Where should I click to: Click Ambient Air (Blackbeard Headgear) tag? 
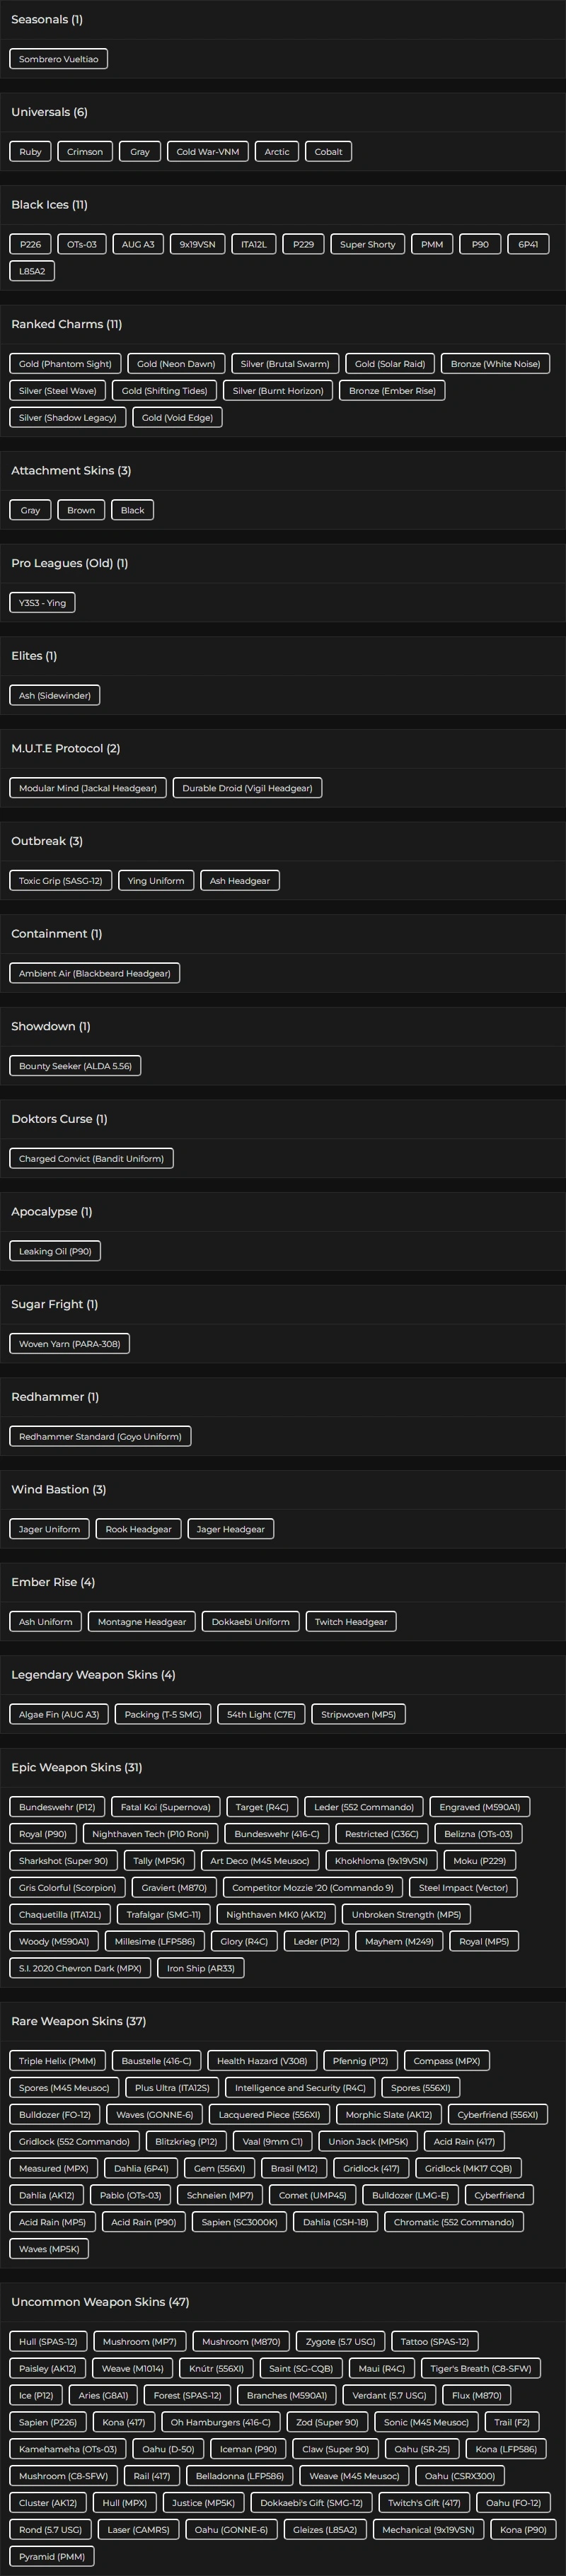94,973
